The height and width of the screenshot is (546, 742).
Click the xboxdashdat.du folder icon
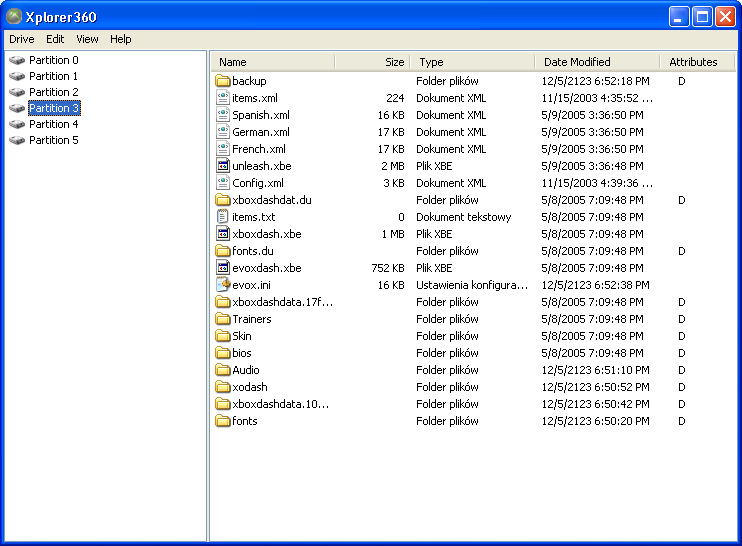tap(222, 200)
